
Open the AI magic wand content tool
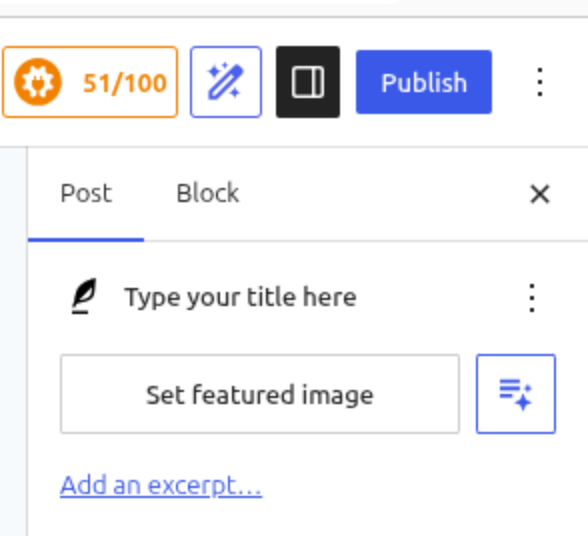tap(226, 82)
